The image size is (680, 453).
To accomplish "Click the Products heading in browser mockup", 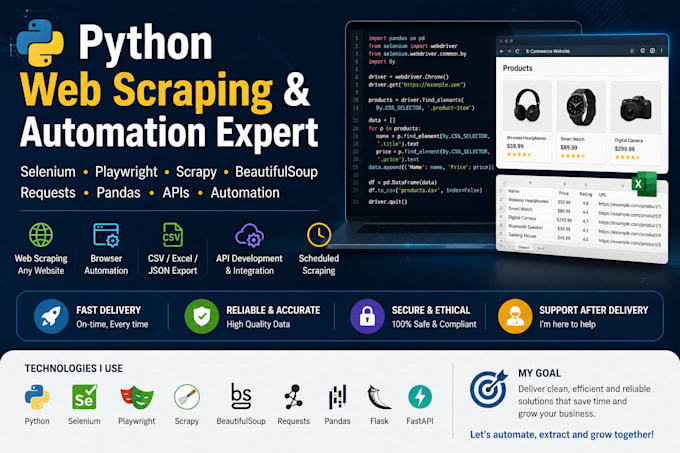I will pyautogui.click(x=517, y=68).
